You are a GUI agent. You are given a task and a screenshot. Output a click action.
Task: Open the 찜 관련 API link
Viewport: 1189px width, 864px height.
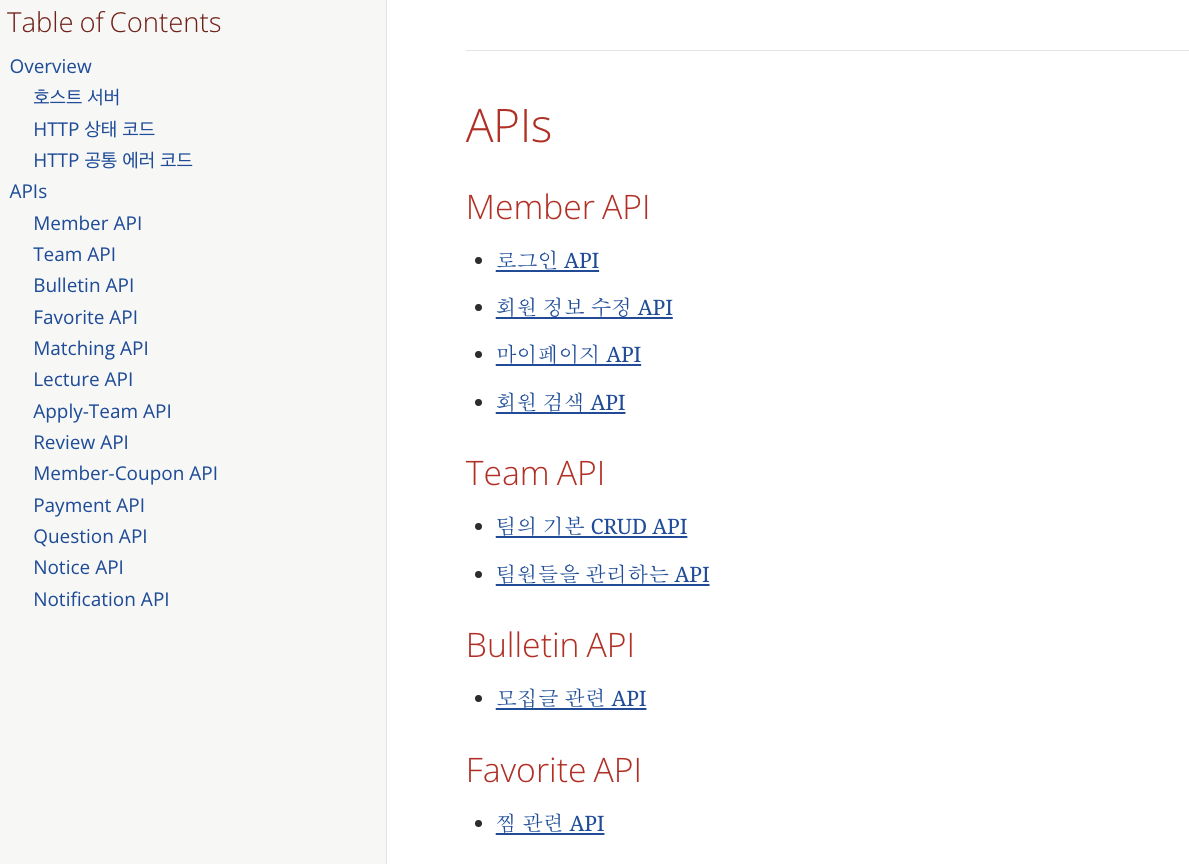[x=550, y=823]
